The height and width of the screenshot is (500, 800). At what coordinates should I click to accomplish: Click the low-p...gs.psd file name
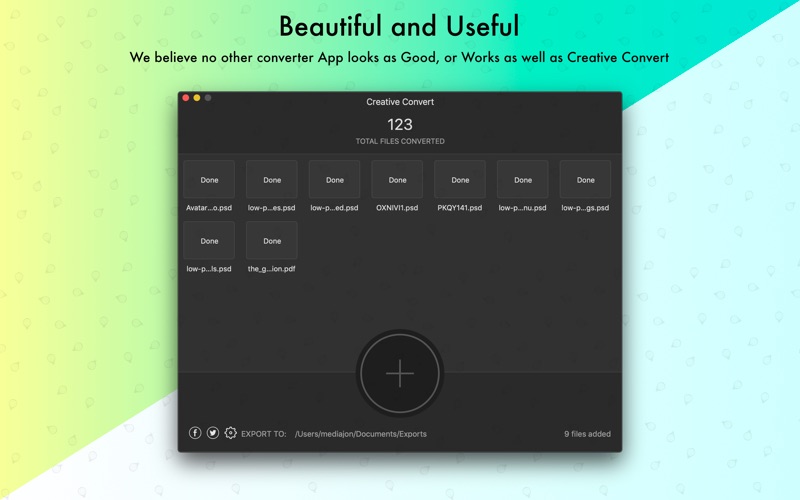point(585,208)
